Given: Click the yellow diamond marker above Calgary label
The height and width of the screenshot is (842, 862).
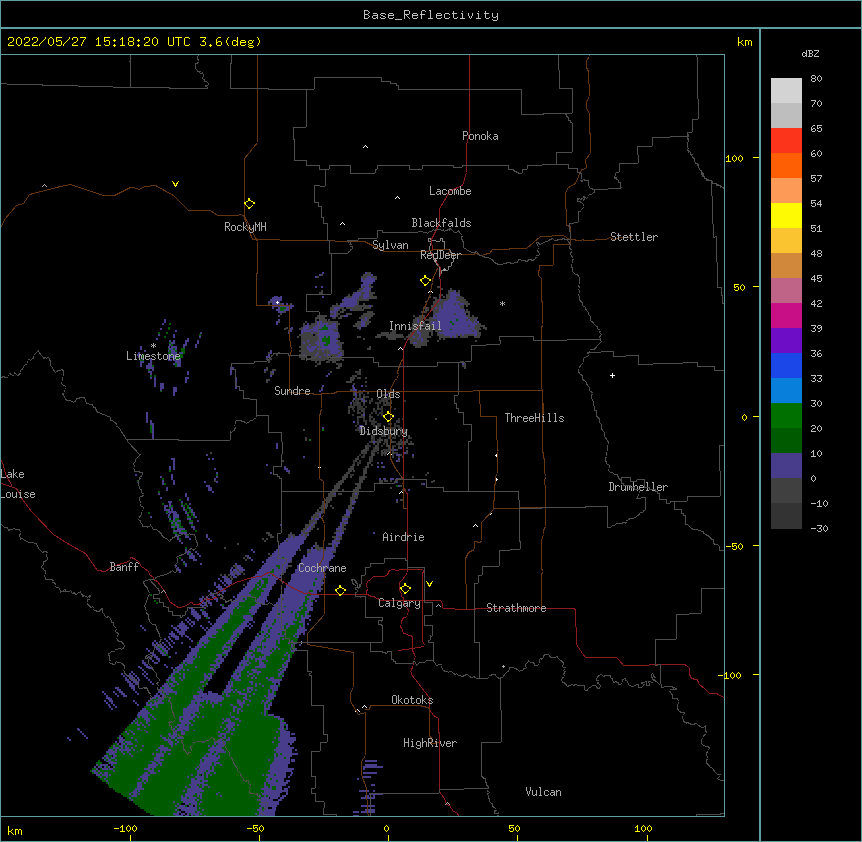Looking at the screenshot, I should pos(405,589).
